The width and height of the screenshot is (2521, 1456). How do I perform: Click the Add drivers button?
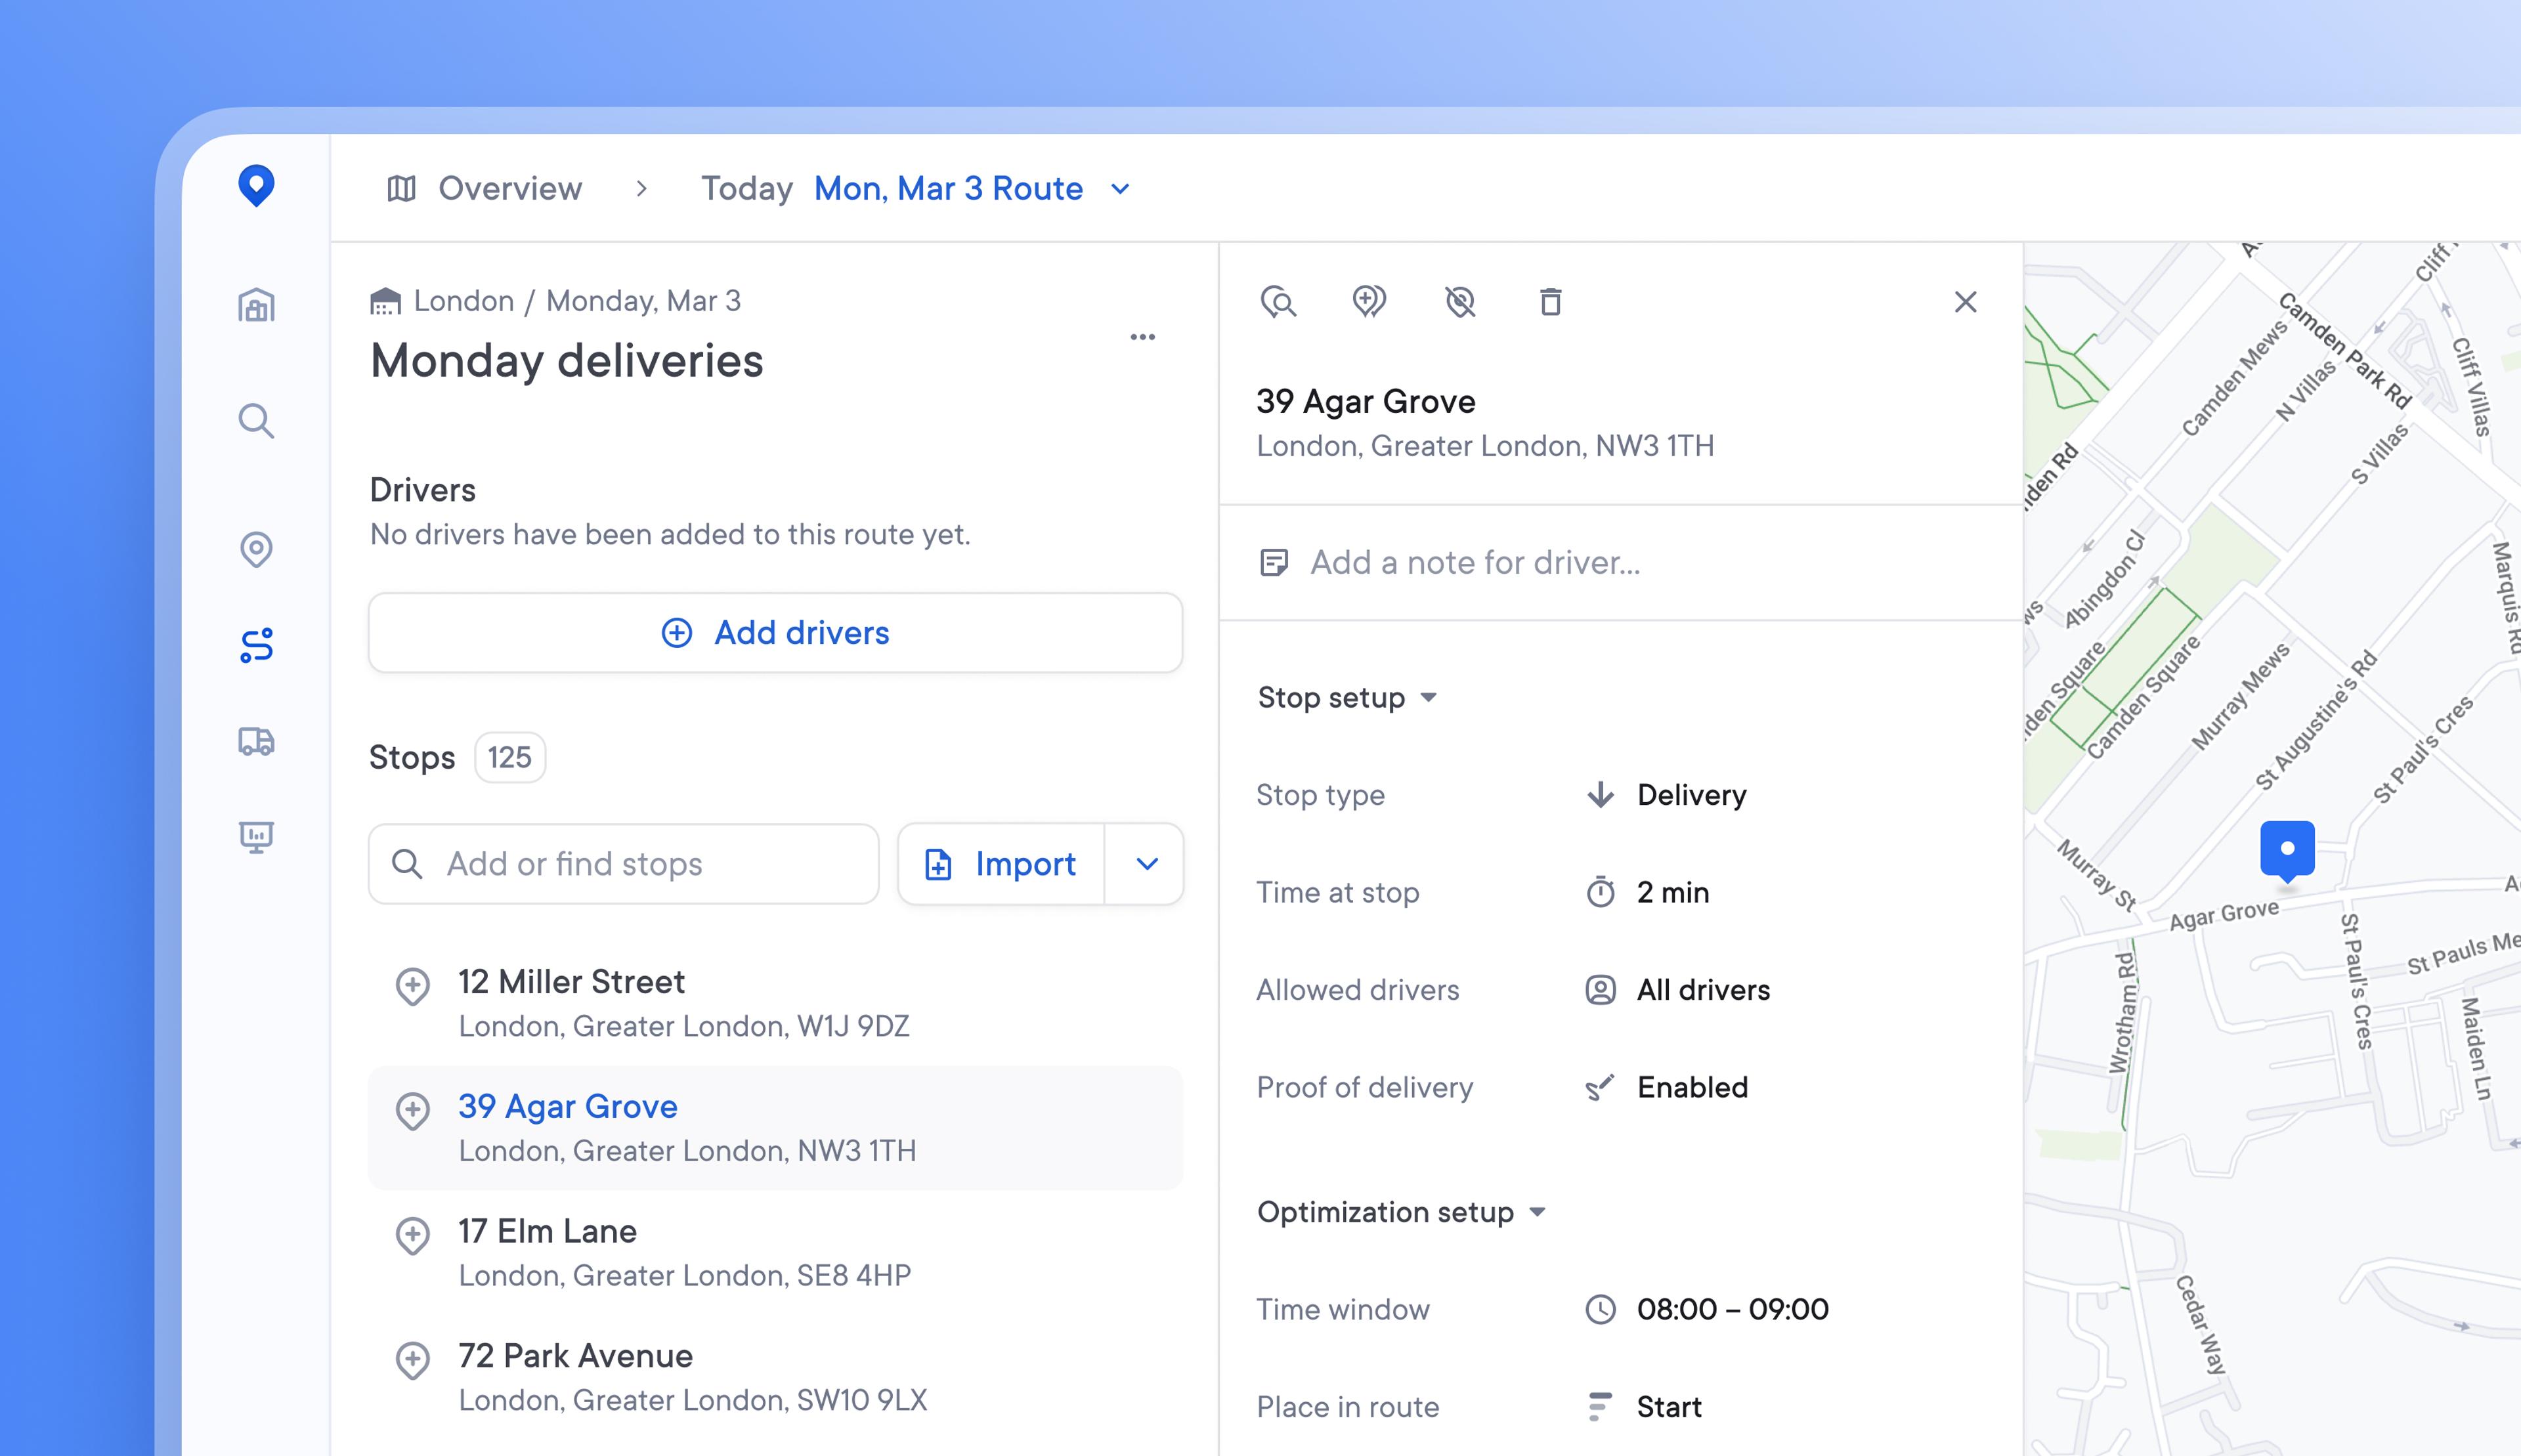point(775,633)
